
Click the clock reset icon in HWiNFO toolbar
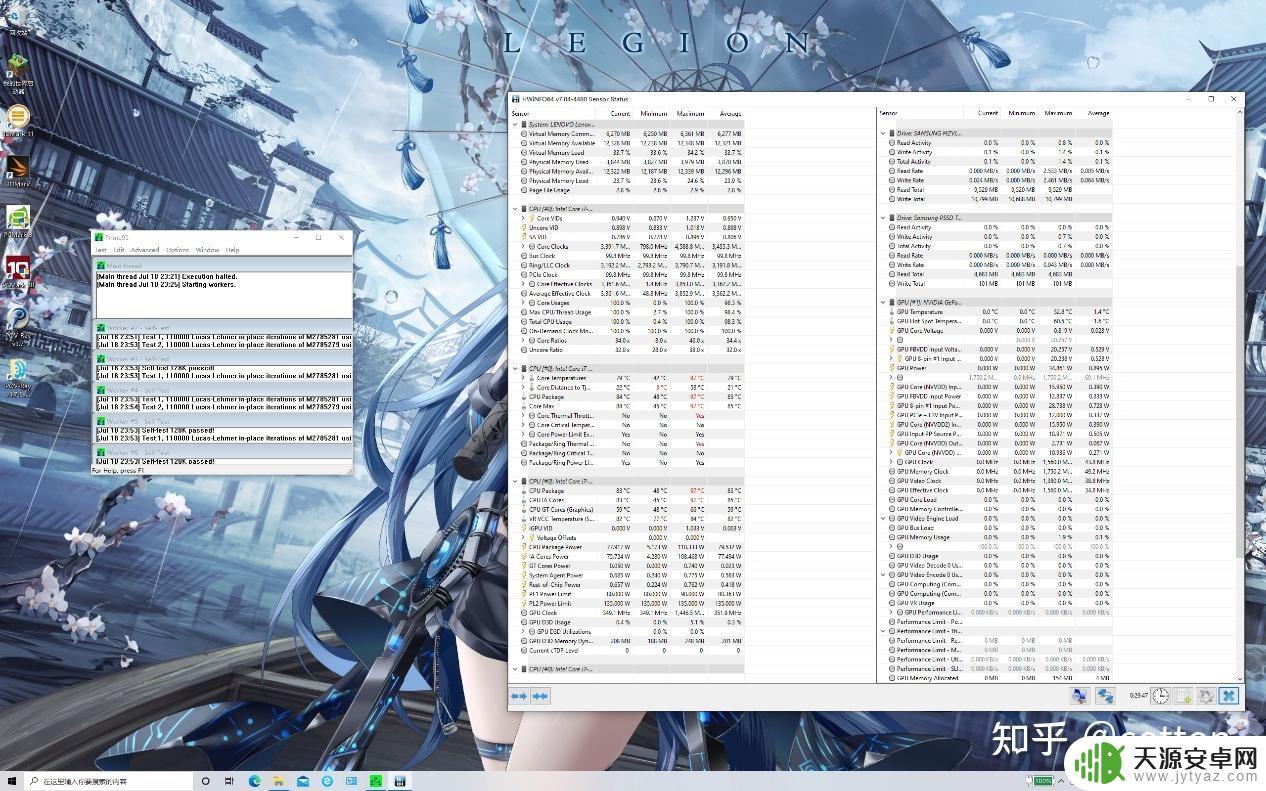(1161, 696)
